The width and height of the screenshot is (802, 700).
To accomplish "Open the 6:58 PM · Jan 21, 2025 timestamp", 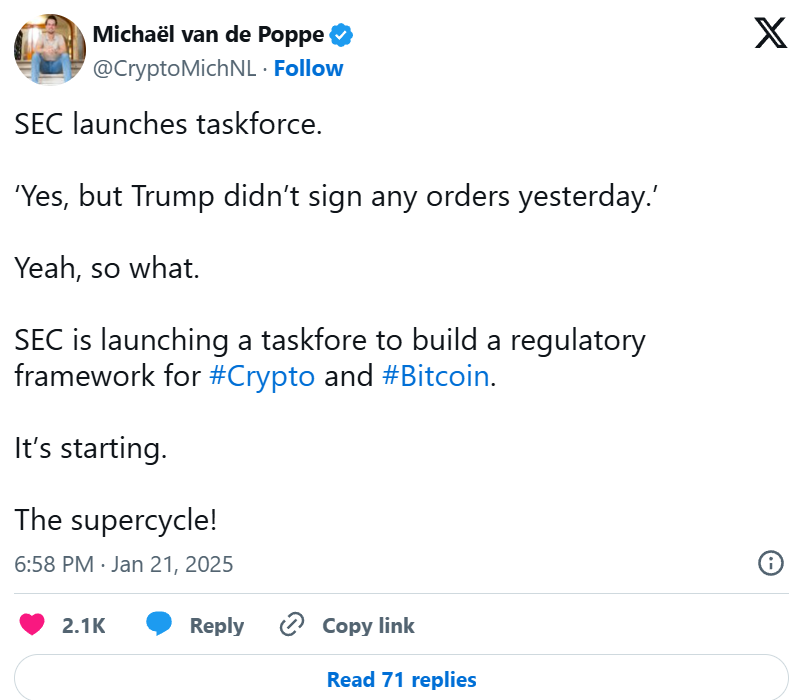I will coord(124,564).
